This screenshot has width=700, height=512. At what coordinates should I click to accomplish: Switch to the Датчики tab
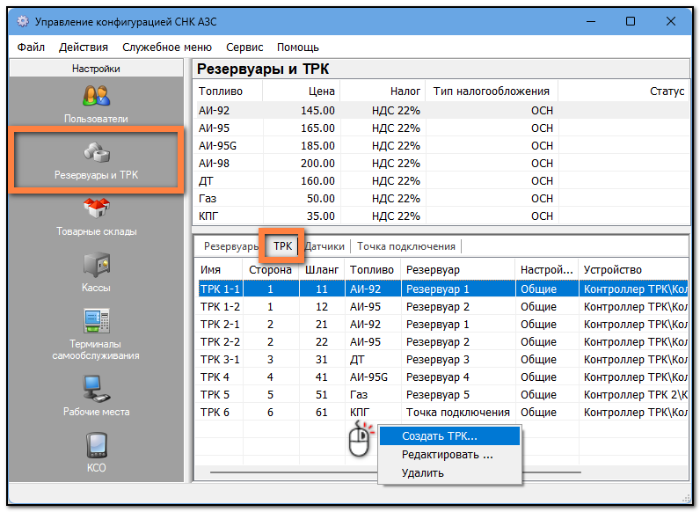[x=325, y=246]
